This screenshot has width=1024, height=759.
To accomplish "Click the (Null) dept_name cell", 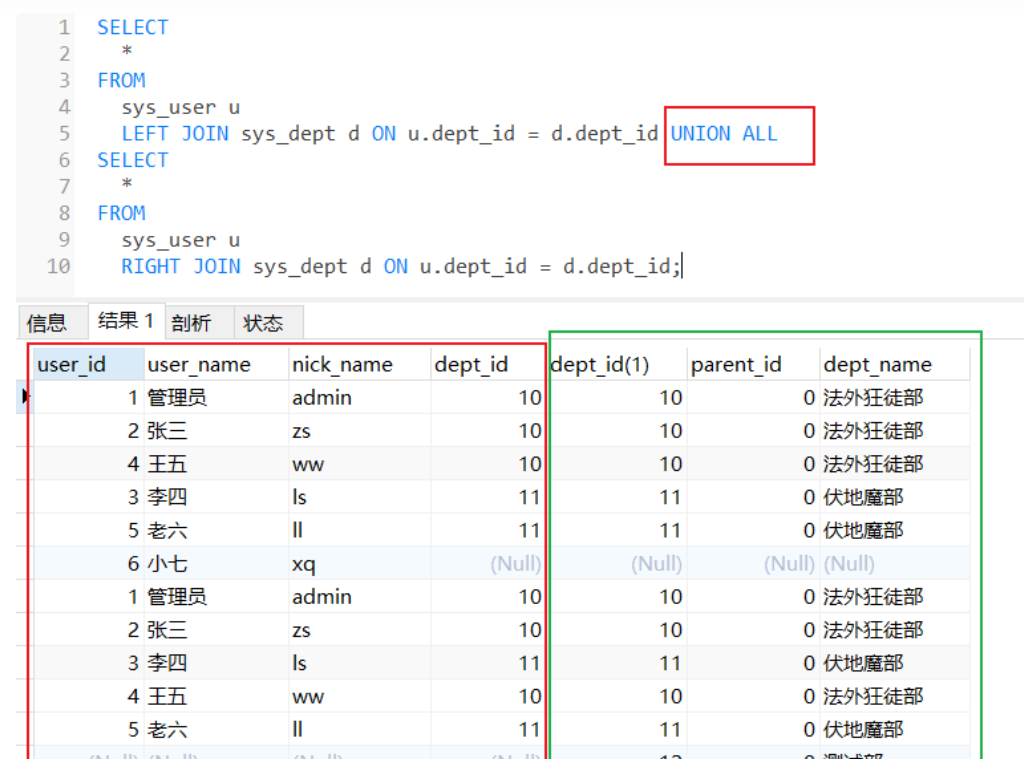I will [895, 563].
